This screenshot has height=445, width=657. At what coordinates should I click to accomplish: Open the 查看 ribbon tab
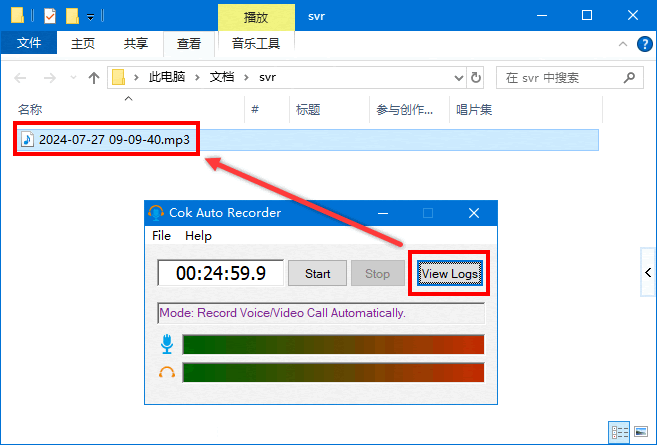tap(188, 44)
